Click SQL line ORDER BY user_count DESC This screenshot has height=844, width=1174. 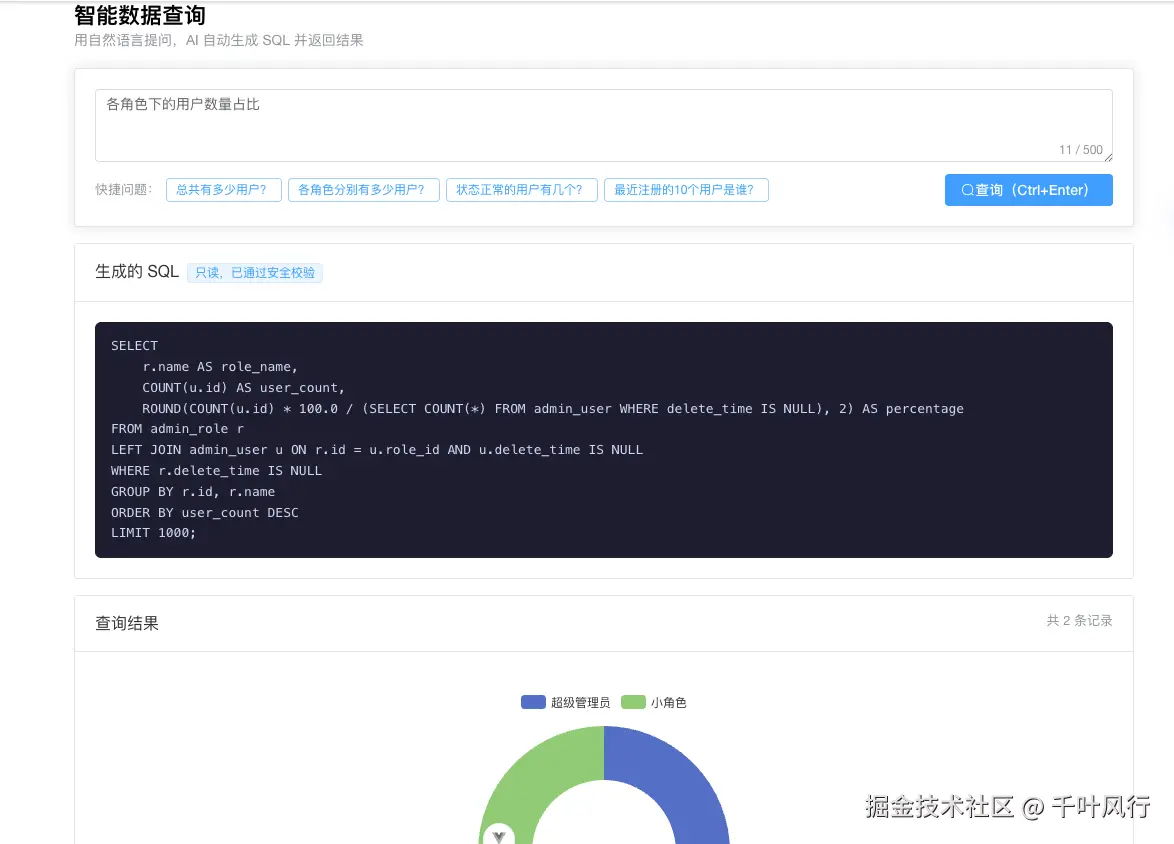(204, 512)
